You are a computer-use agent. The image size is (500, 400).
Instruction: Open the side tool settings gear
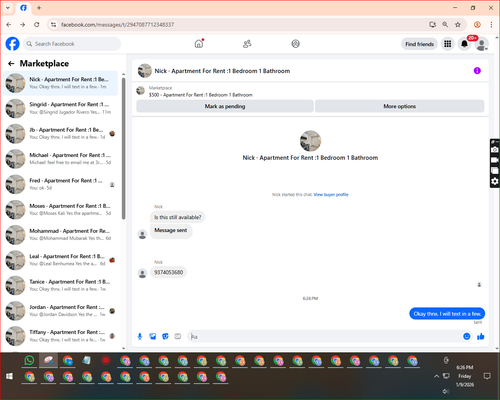[x=495, y=181]
